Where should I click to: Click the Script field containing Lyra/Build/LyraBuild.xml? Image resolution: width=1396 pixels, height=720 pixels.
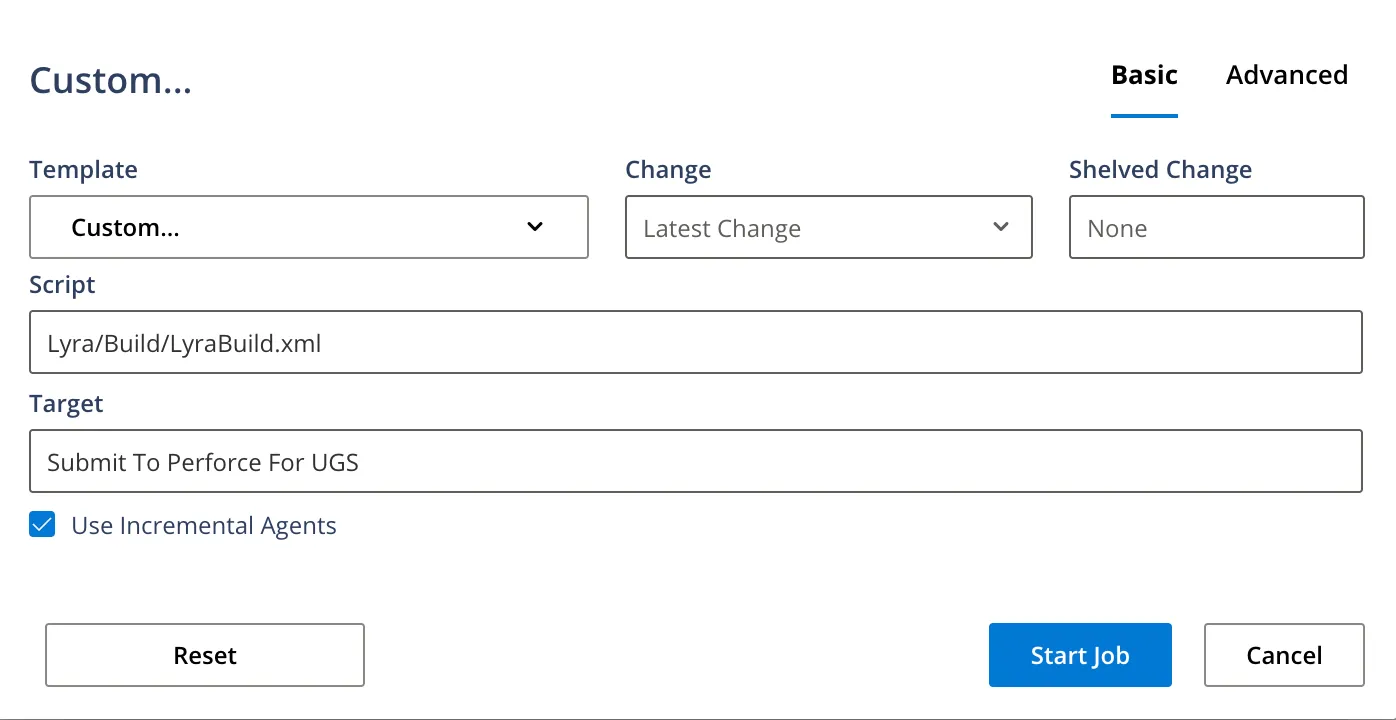click(x=695, y=343)
